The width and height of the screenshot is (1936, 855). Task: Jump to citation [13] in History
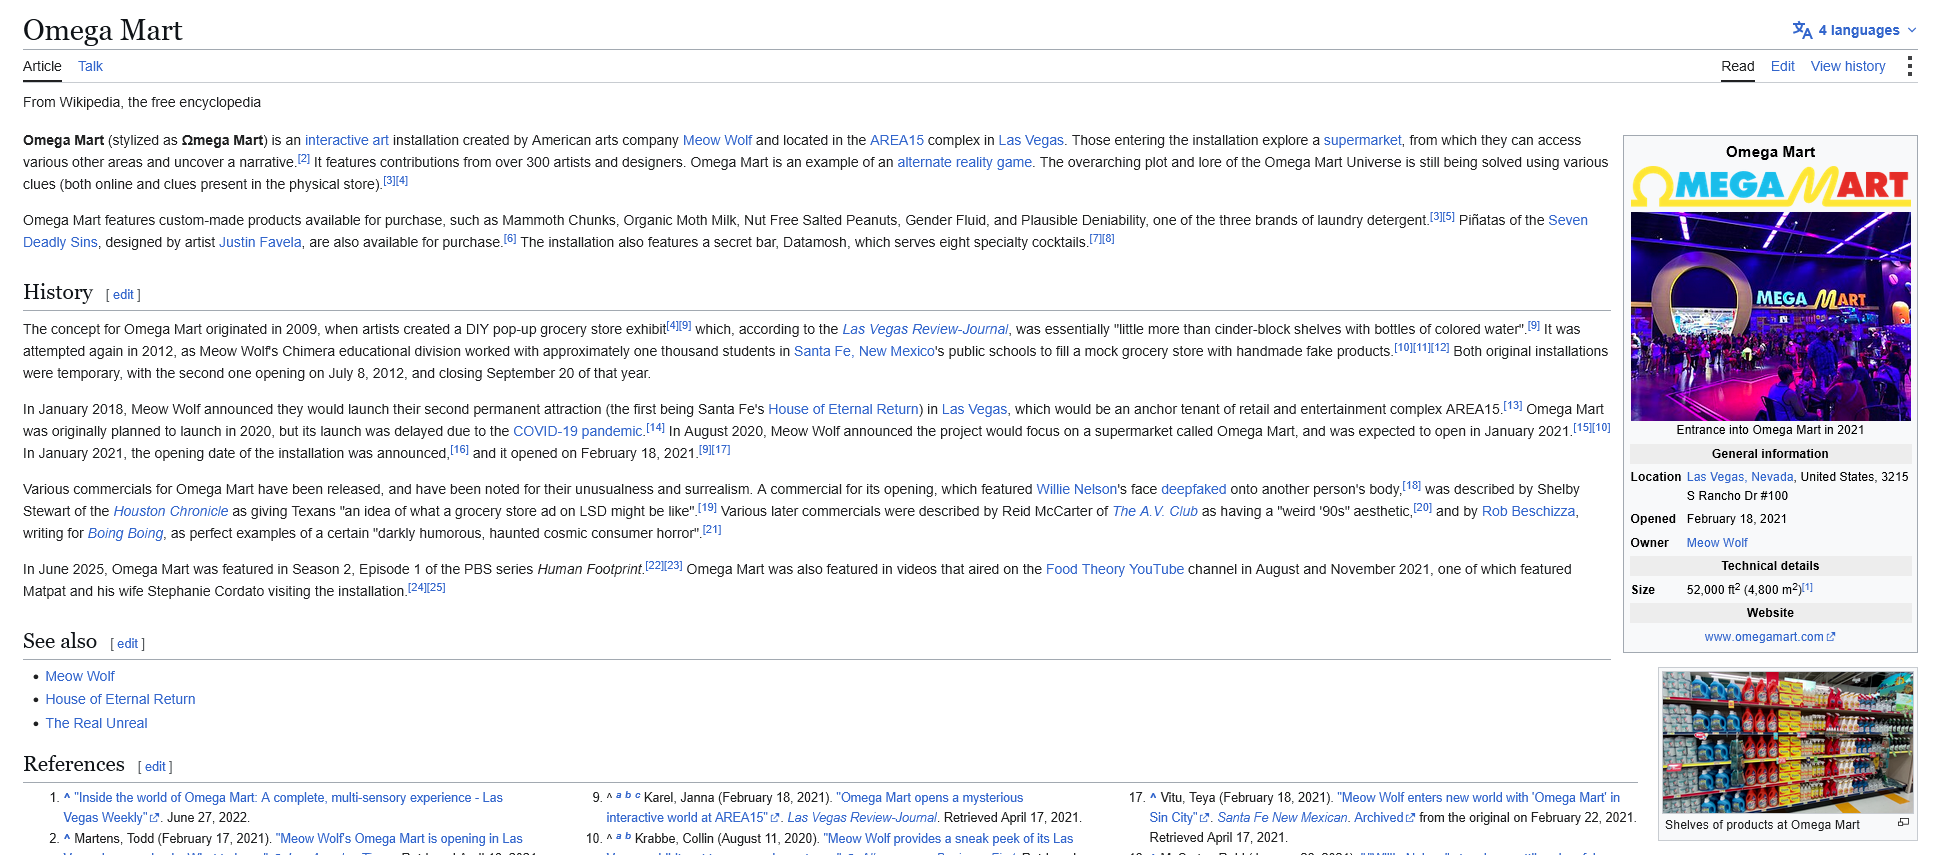pyautogui.click(x=1513, y=405)
